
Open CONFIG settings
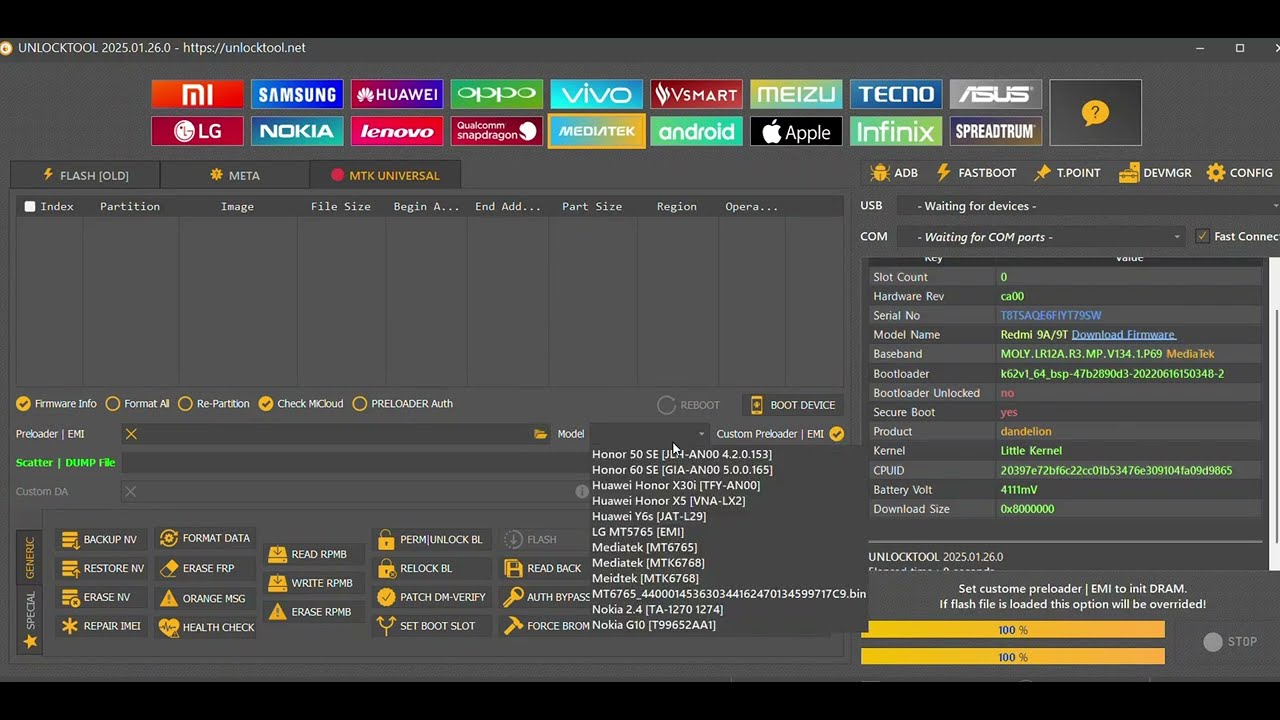pos(1240,173)
